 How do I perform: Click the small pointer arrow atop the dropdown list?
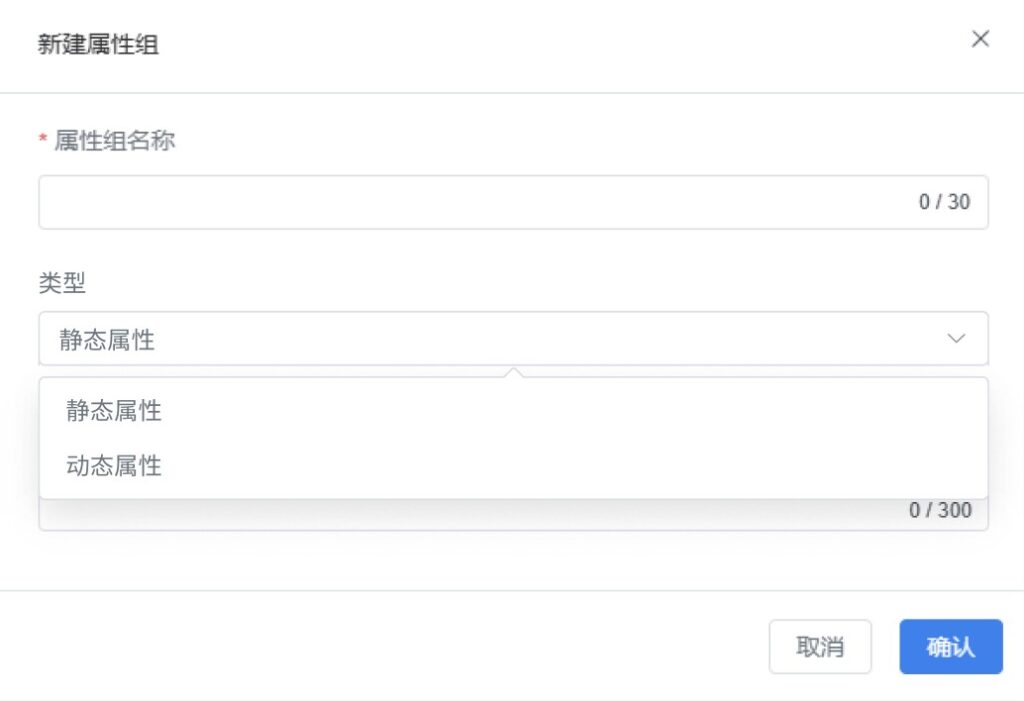point(514,372)
